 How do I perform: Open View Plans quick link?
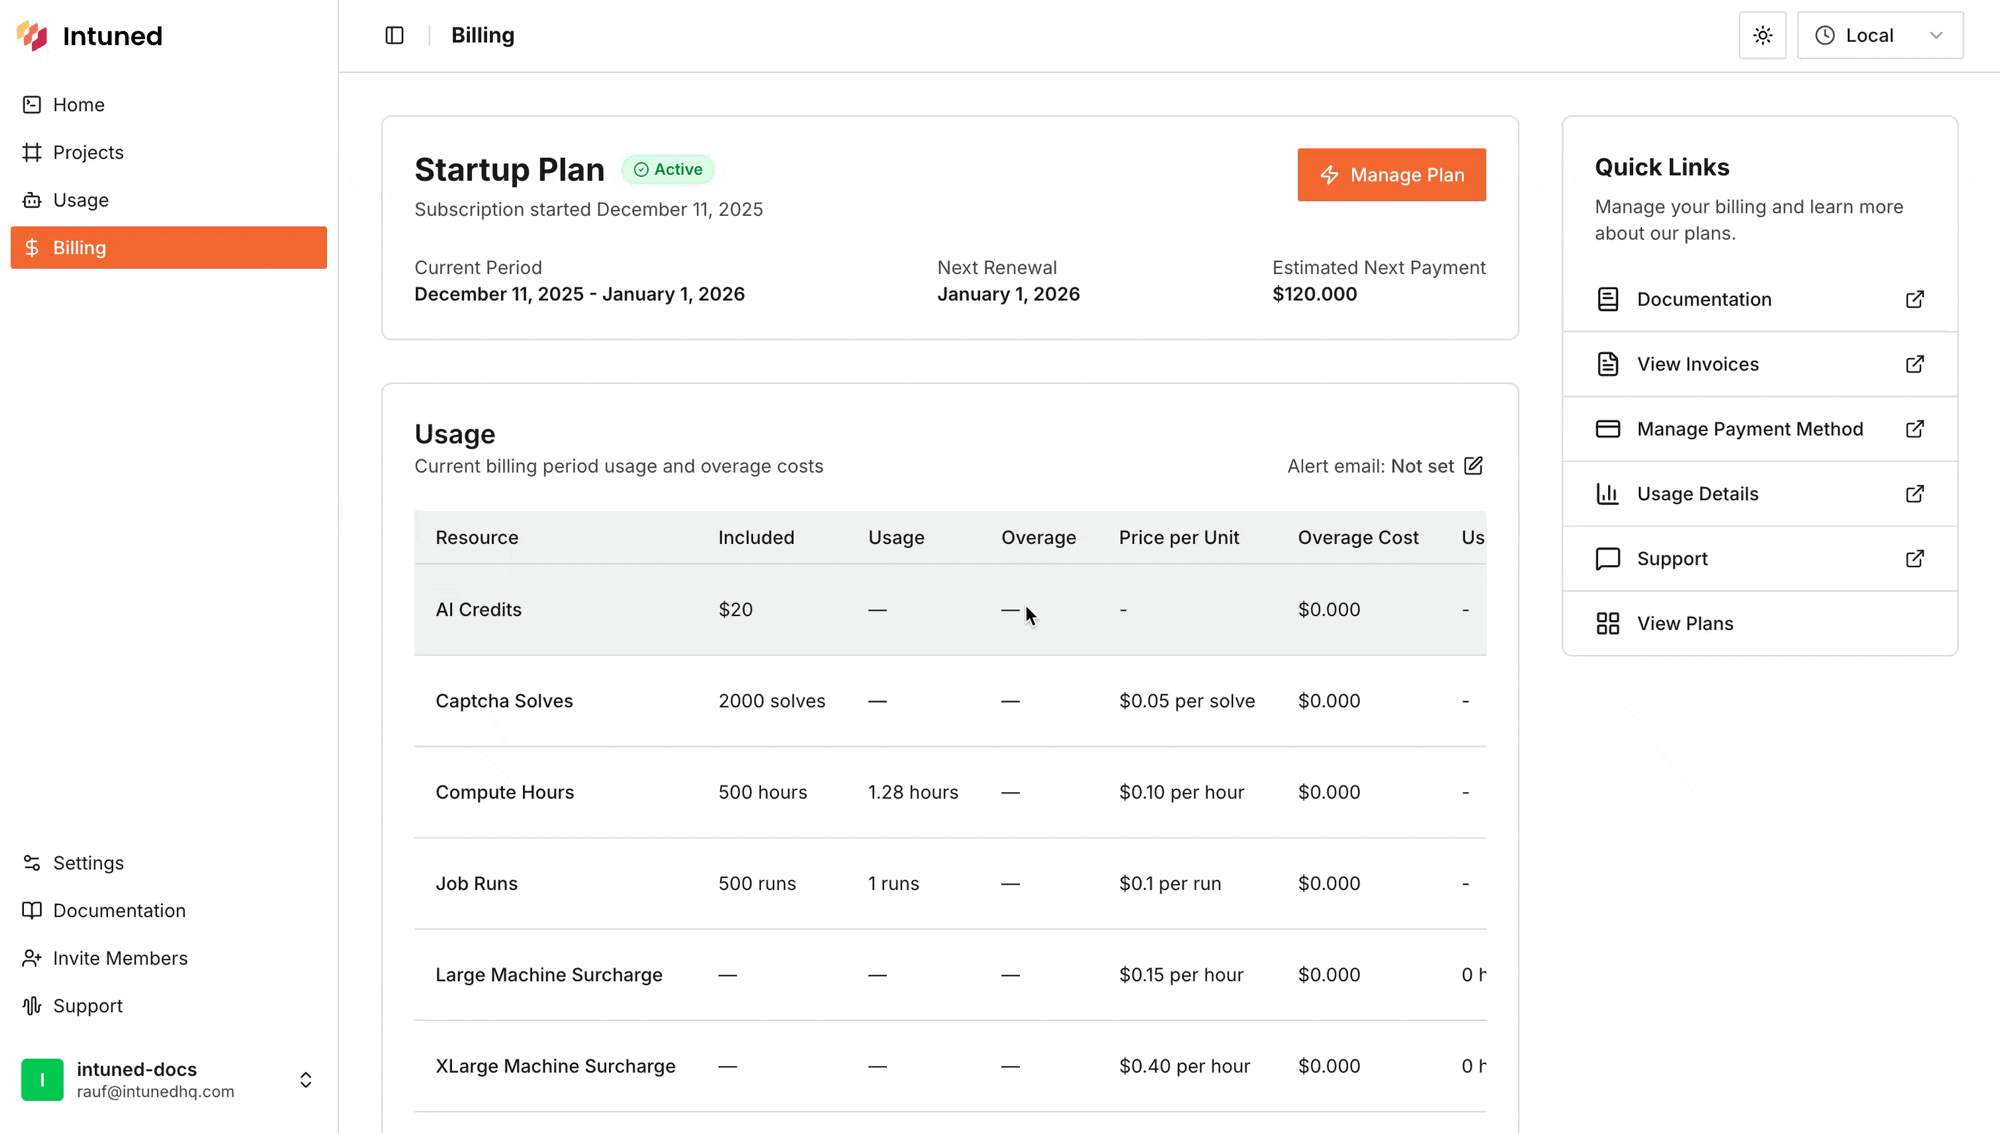pyautogui.click(x=1684, y=624)
